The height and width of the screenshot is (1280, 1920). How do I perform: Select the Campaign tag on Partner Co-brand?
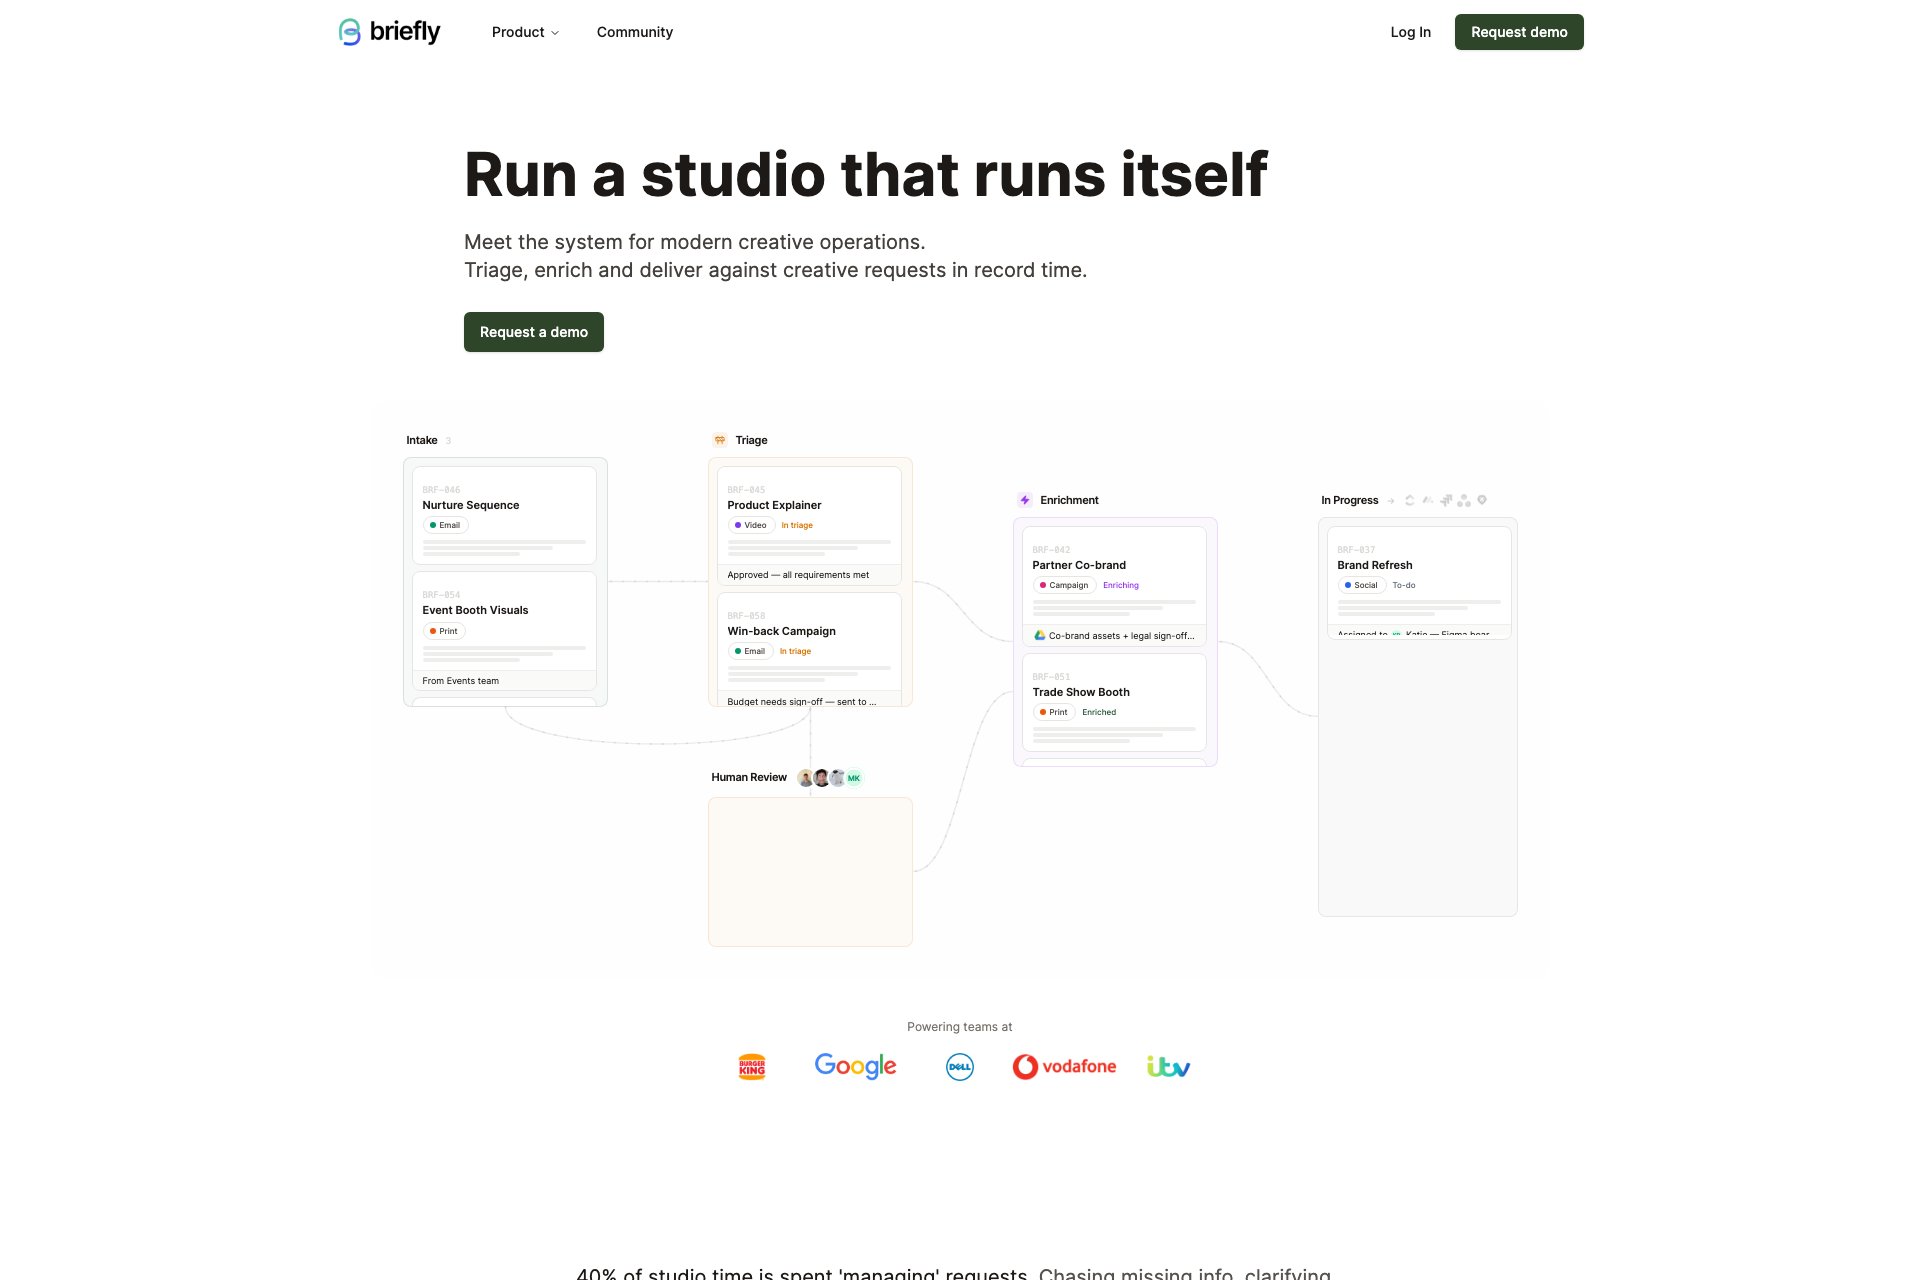[1064, 585]
